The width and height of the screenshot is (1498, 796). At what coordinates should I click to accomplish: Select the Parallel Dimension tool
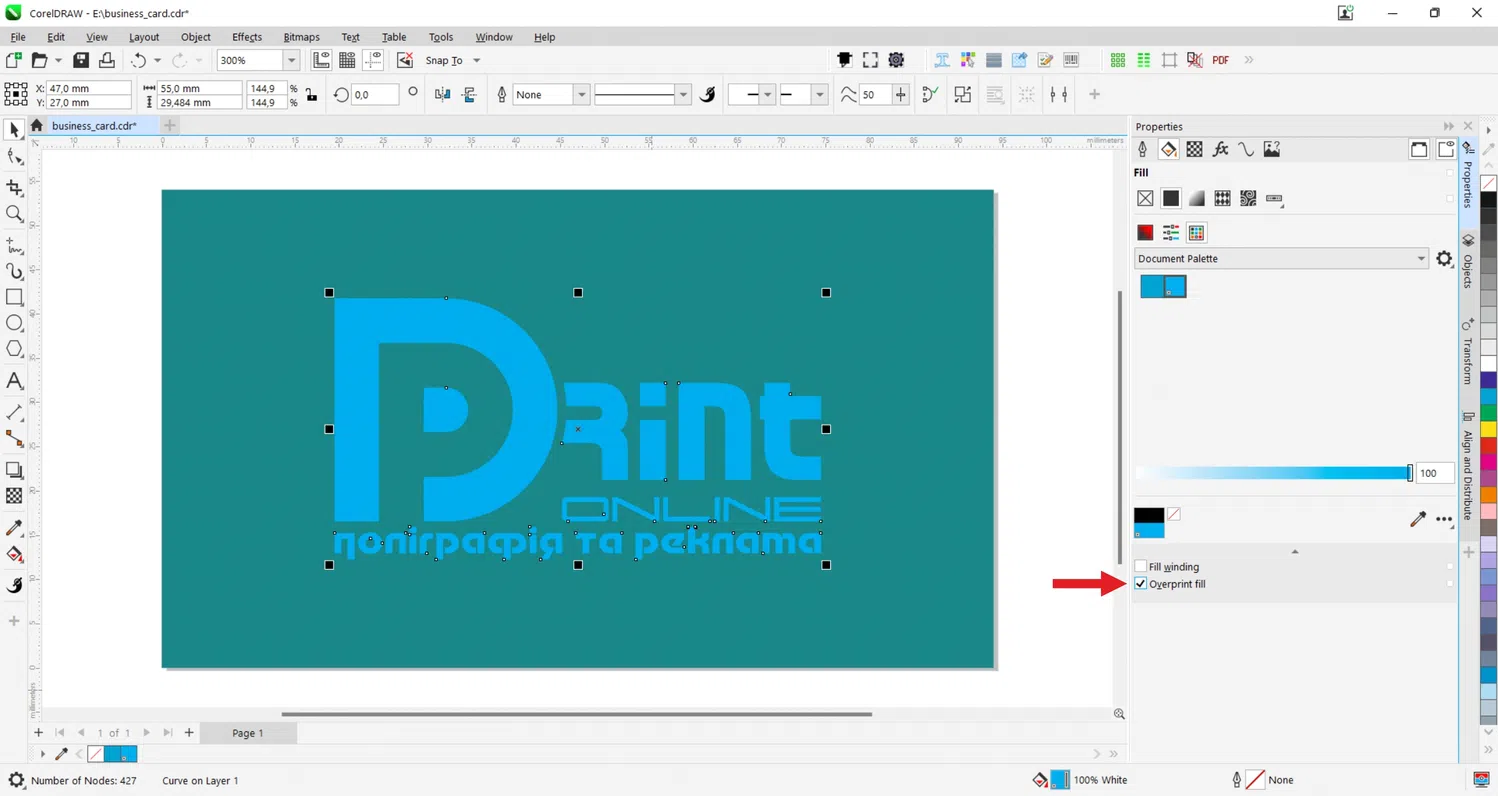pyautogui.click(x=14, y=412)
